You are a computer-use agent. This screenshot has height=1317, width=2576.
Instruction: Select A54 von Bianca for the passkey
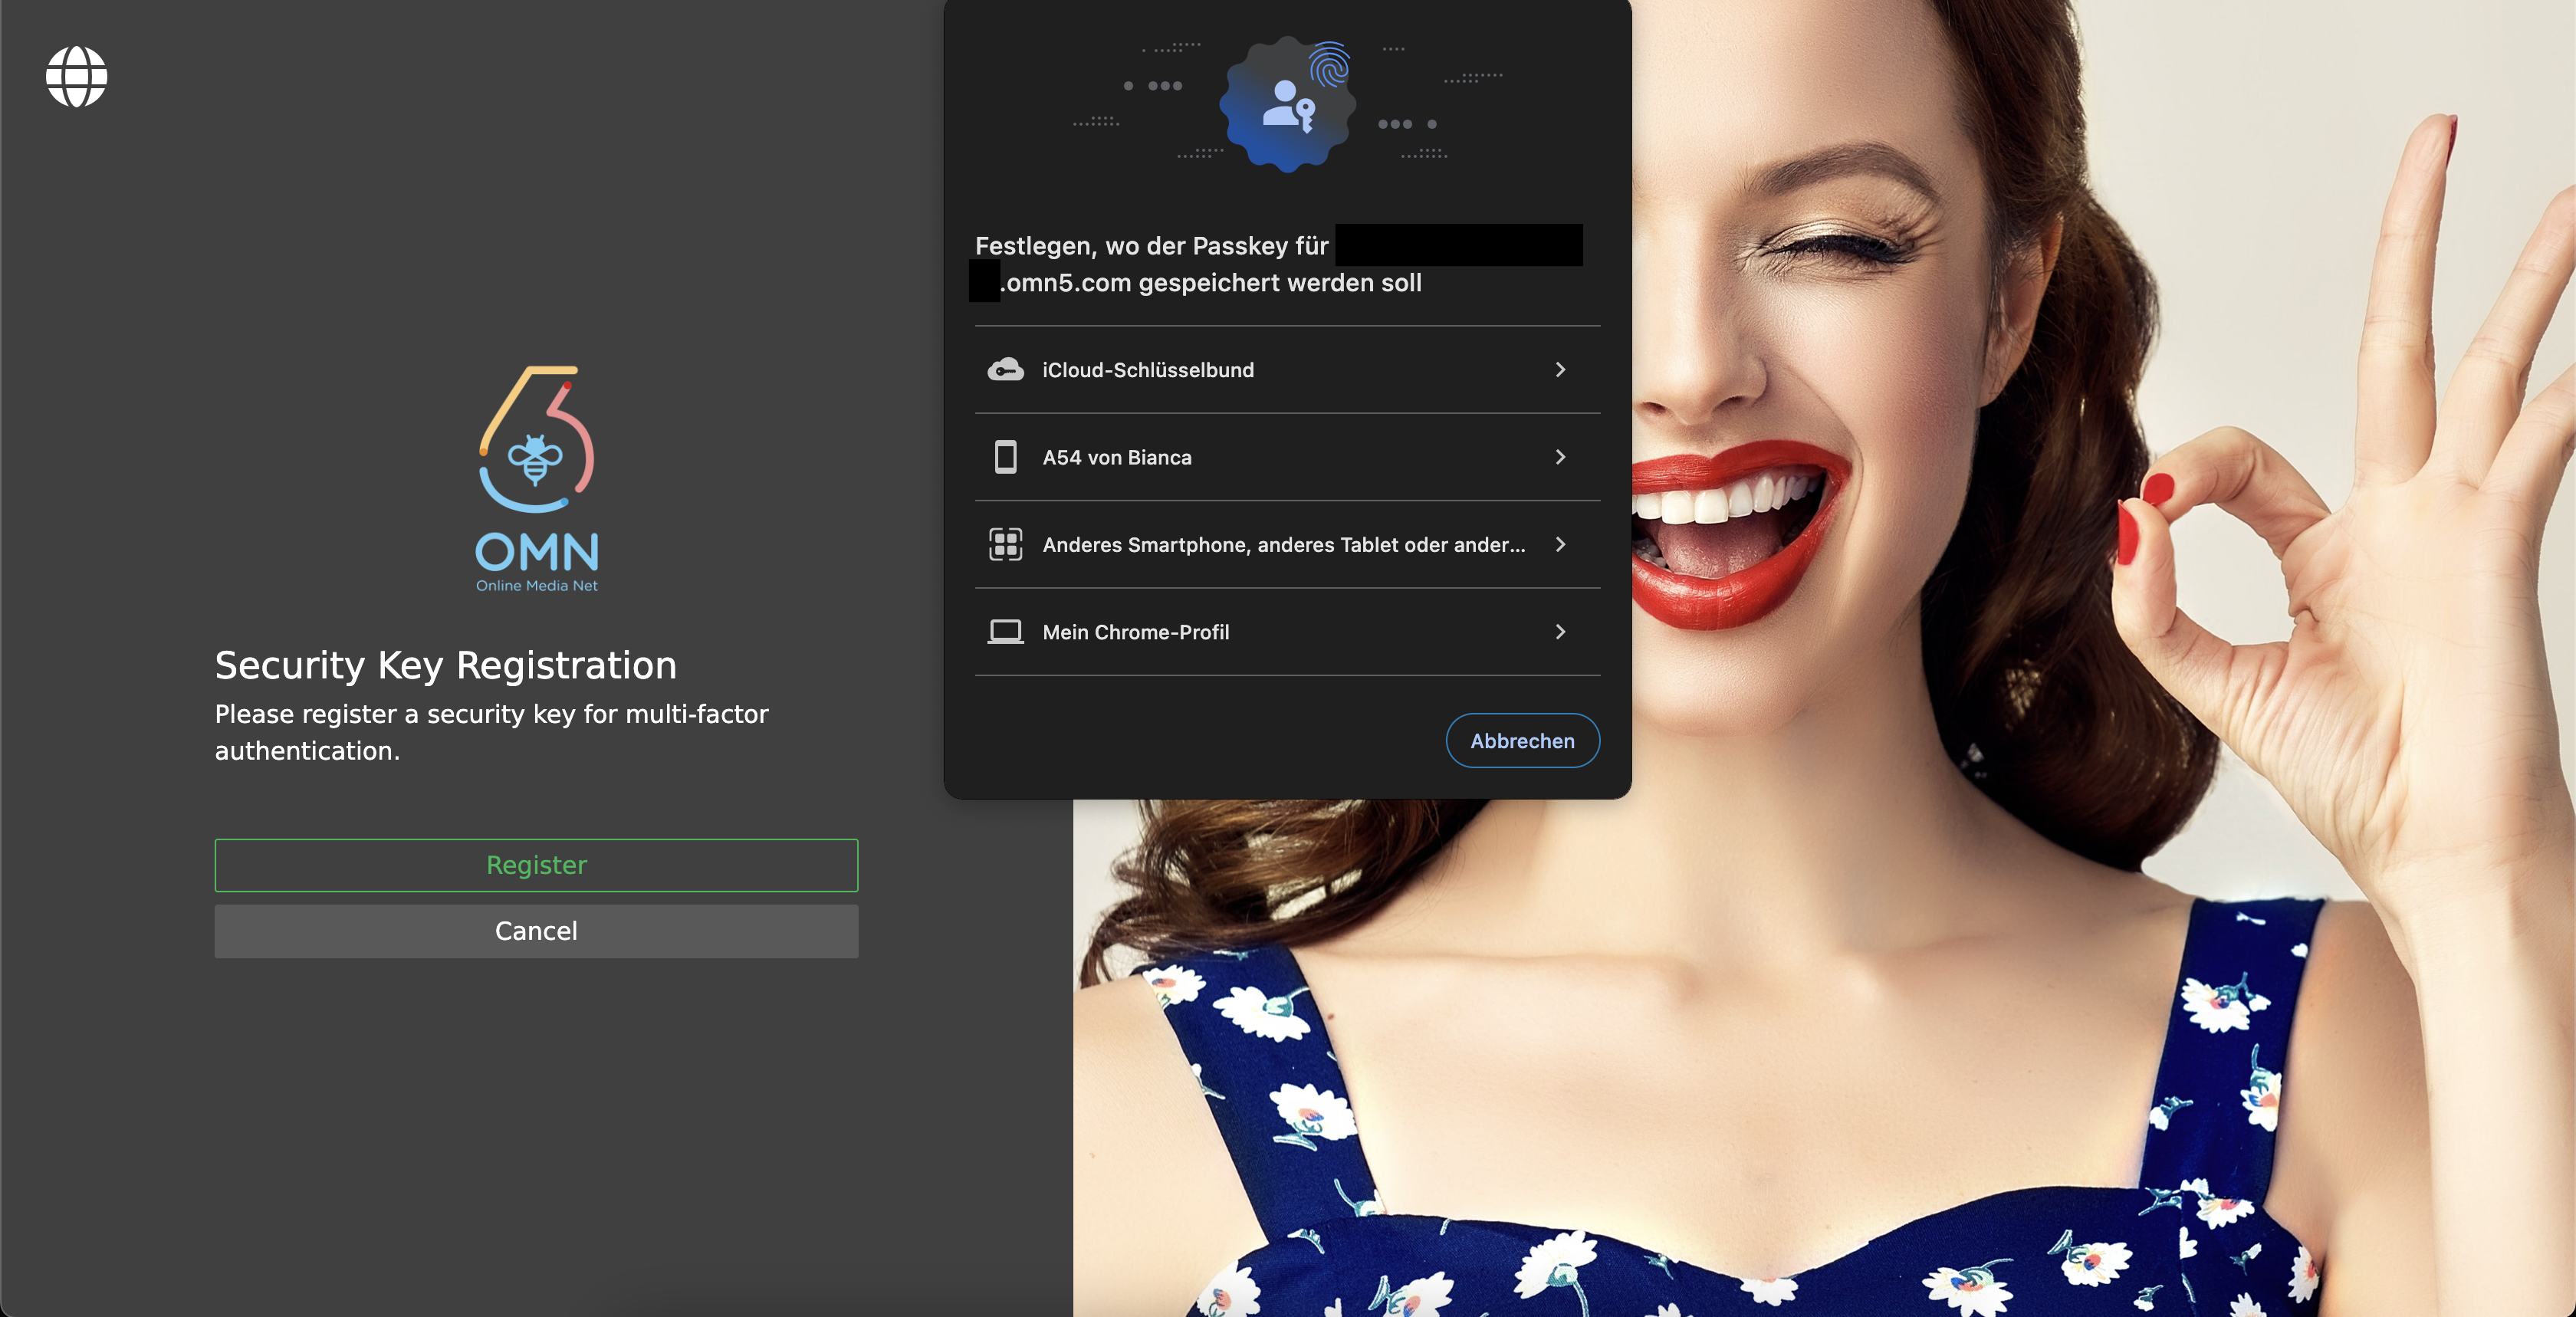1250,457
